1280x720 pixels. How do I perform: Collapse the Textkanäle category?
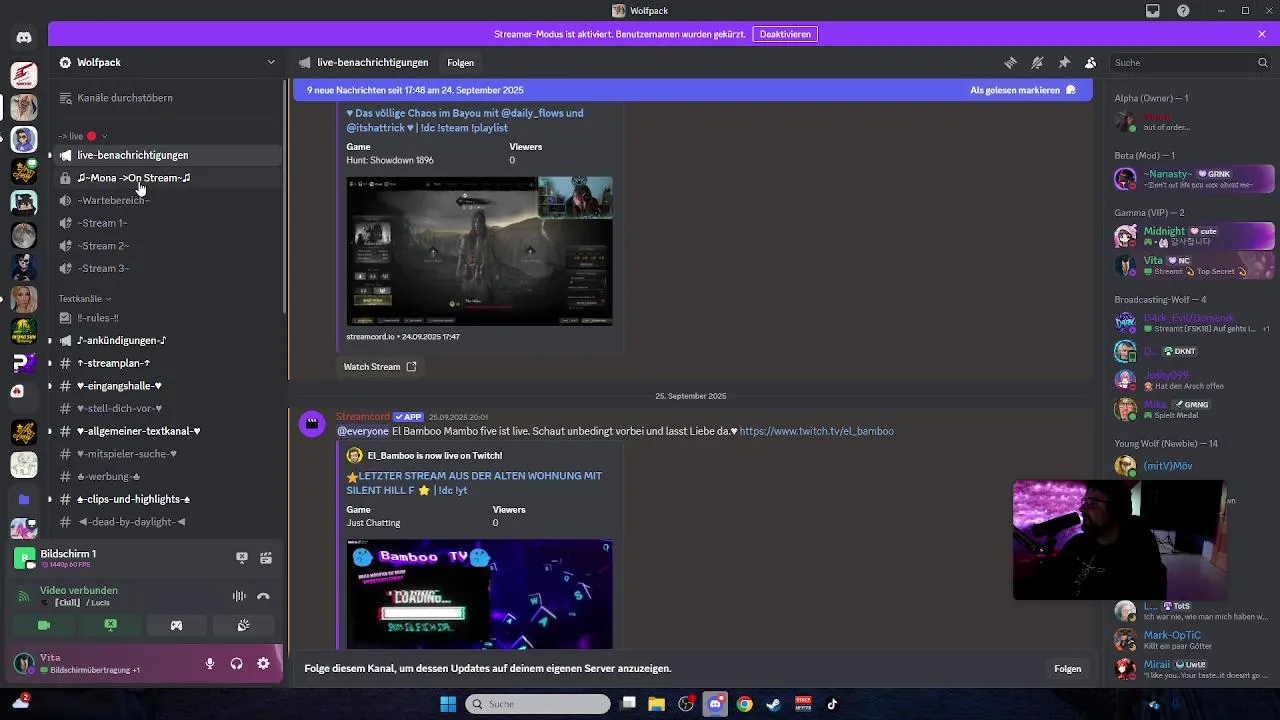(x=85, y=299)
